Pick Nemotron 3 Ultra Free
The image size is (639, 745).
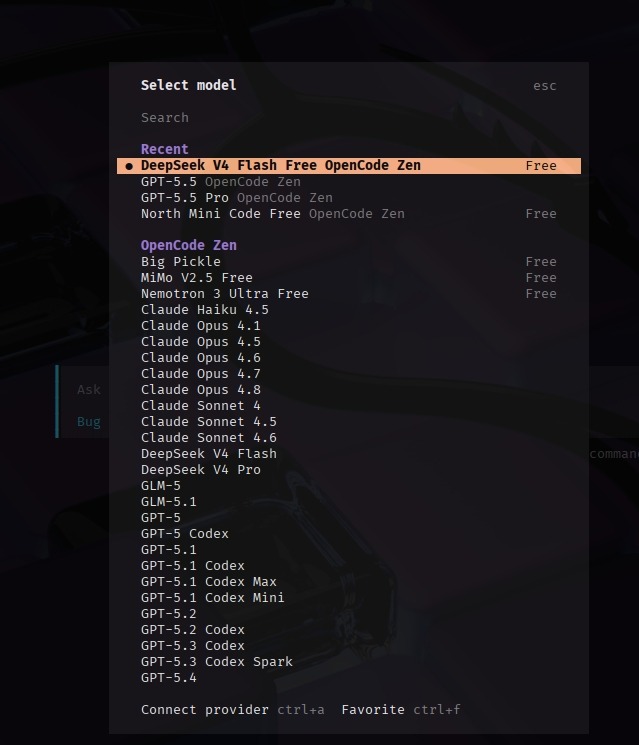click(349, 294)
